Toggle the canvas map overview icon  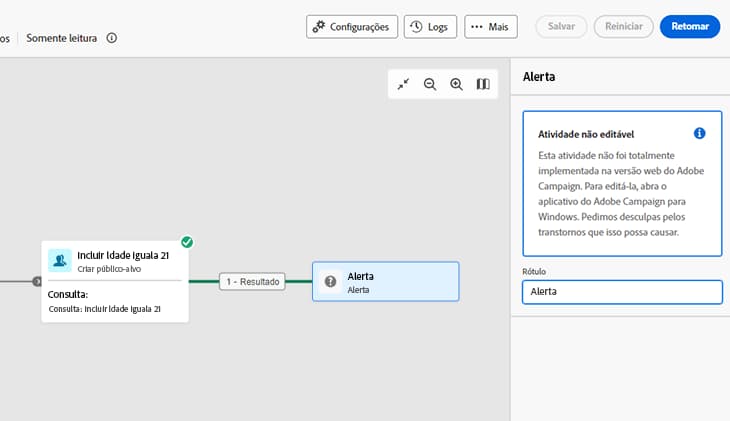coord(483,84)
